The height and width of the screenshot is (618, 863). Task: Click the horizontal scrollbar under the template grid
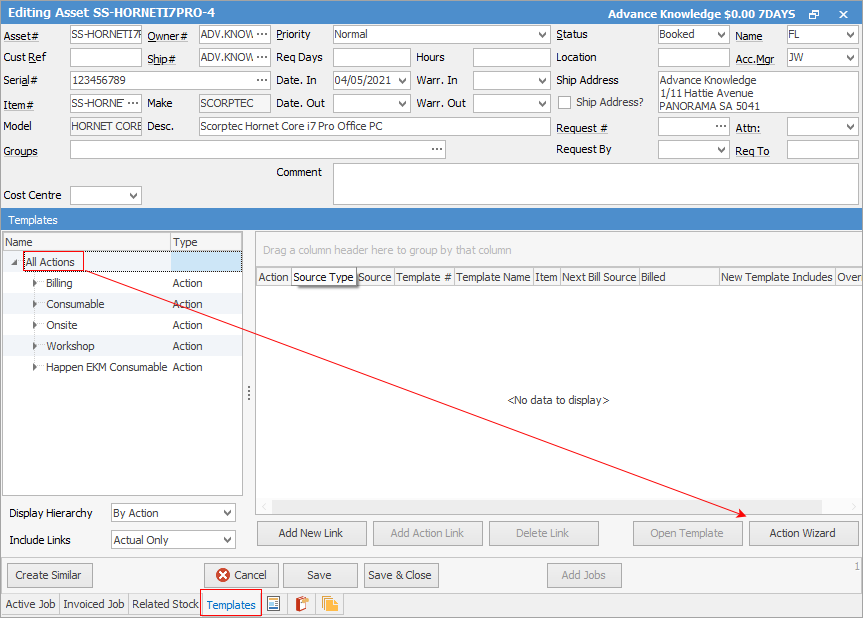(540, 507)
